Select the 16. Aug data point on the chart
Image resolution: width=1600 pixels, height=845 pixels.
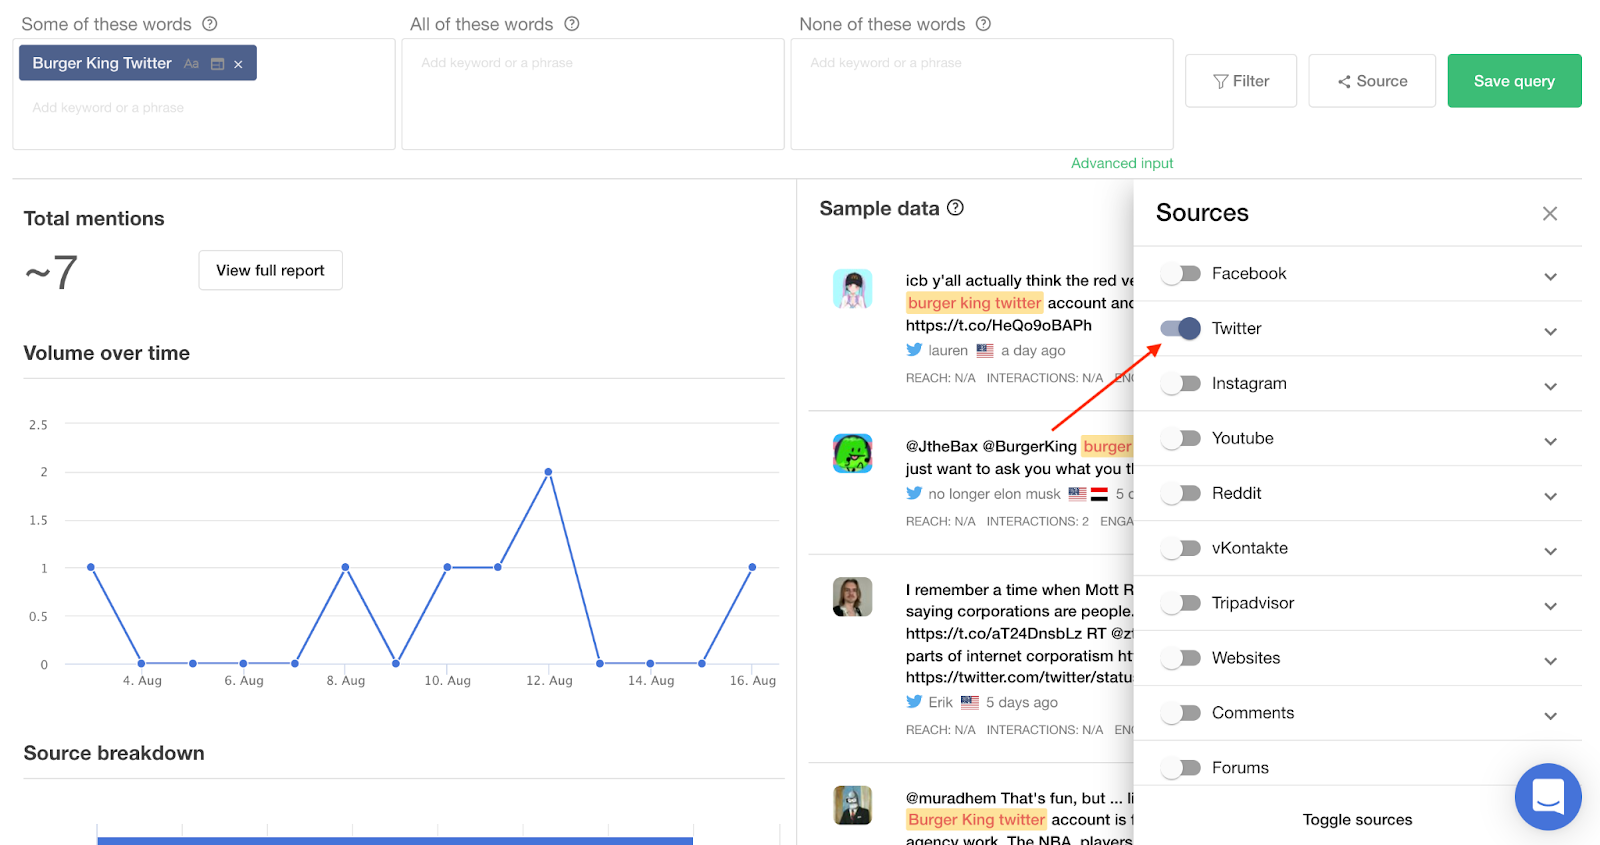click(752, 567)
